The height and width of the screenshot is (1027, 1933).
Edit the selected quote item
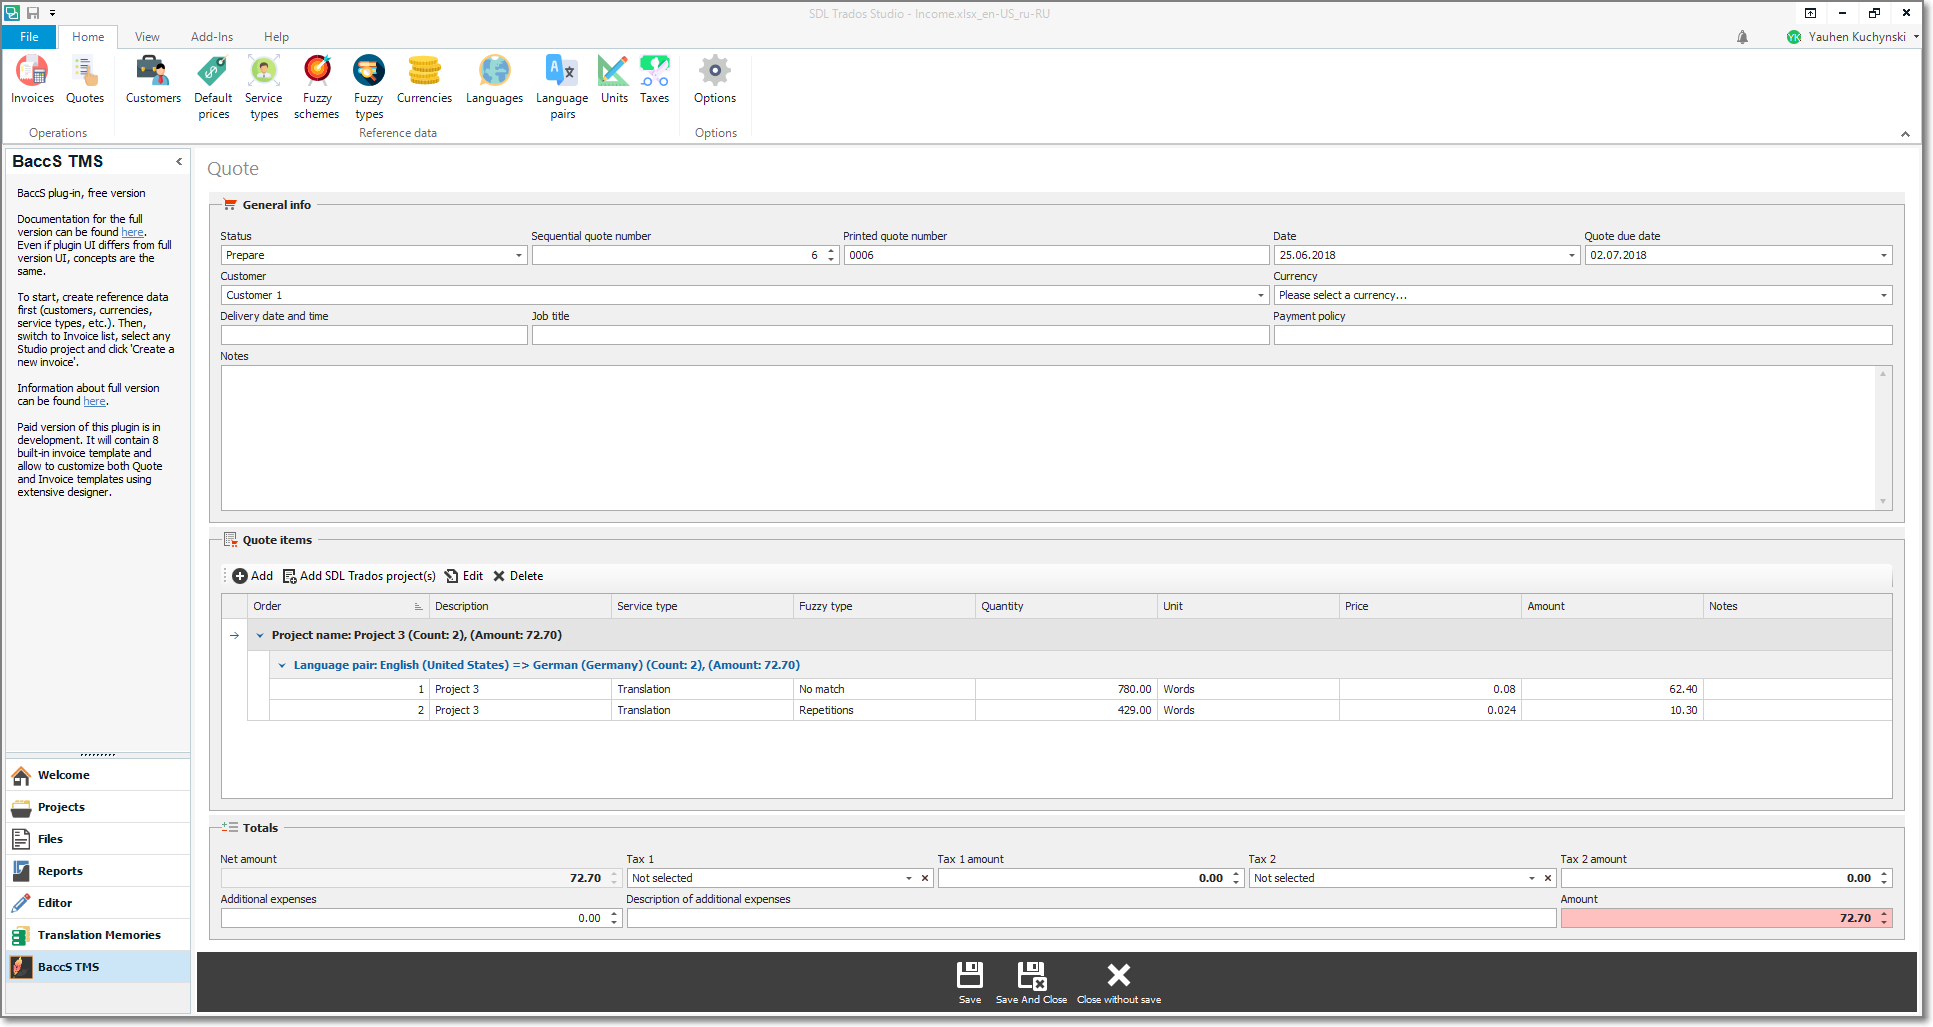(464, 576)
